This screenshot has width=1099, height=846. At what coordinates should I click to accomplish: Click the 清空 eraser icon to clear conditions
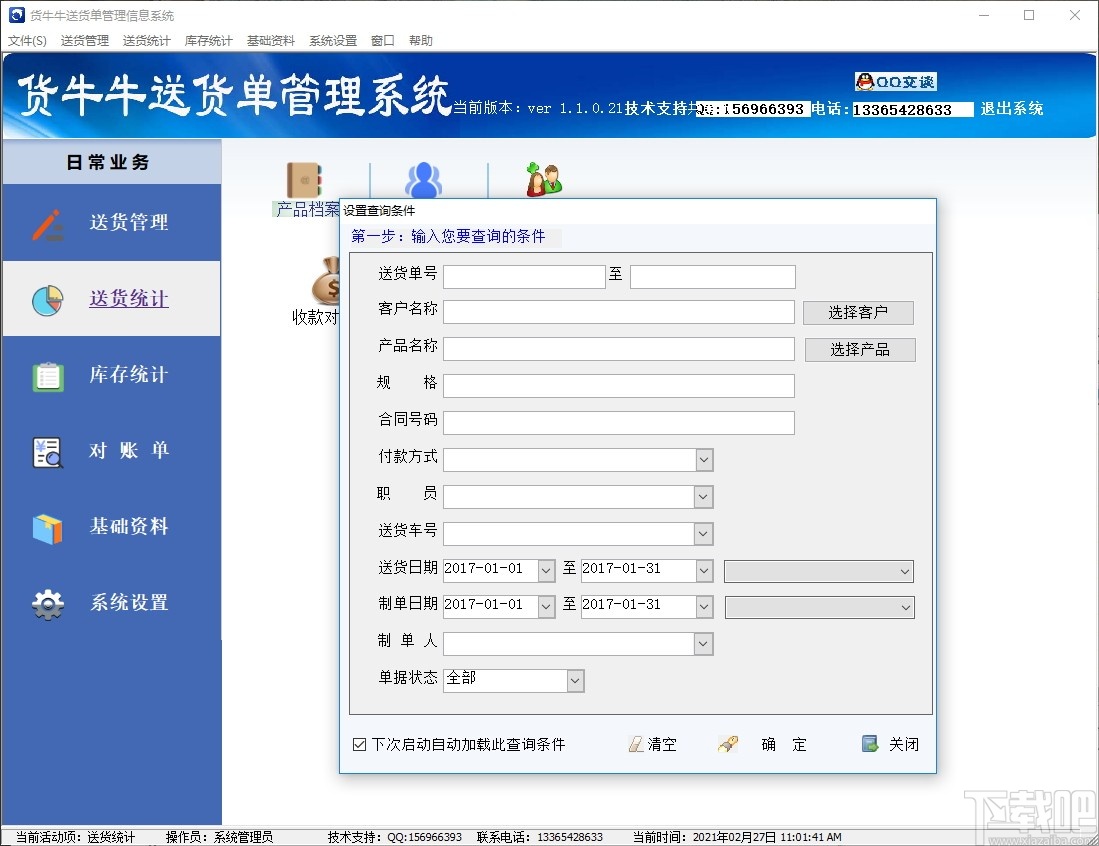click(x=635, y=743)
